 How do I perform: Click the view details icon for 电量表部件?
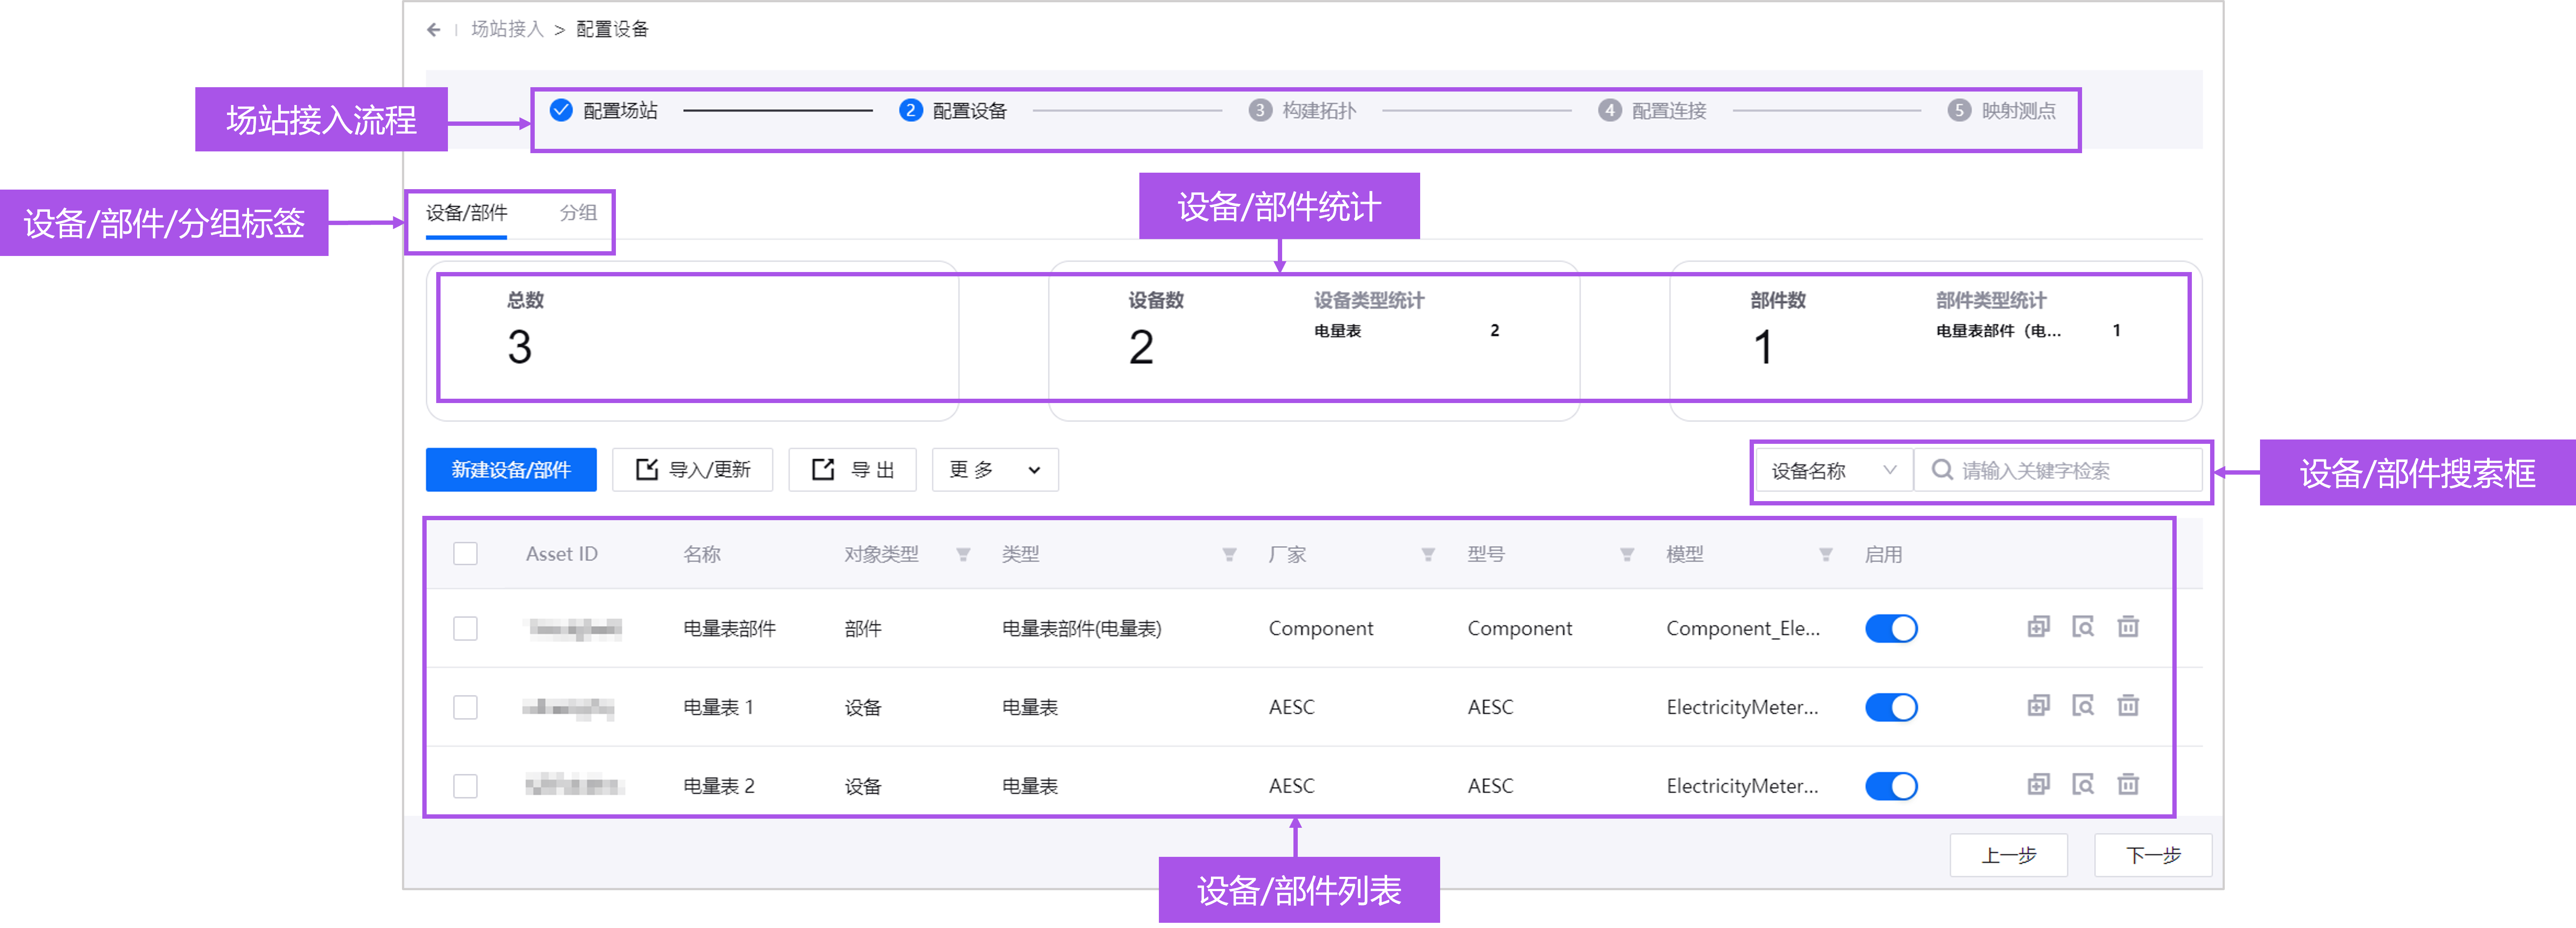coord(2083,627)
